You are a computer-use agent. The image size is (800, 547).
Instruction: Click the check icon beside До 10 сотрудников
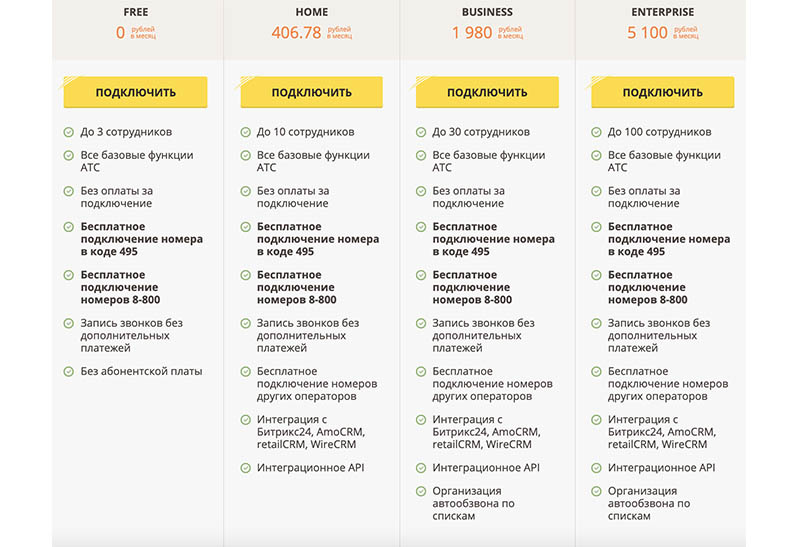click(x=245, y=132)
